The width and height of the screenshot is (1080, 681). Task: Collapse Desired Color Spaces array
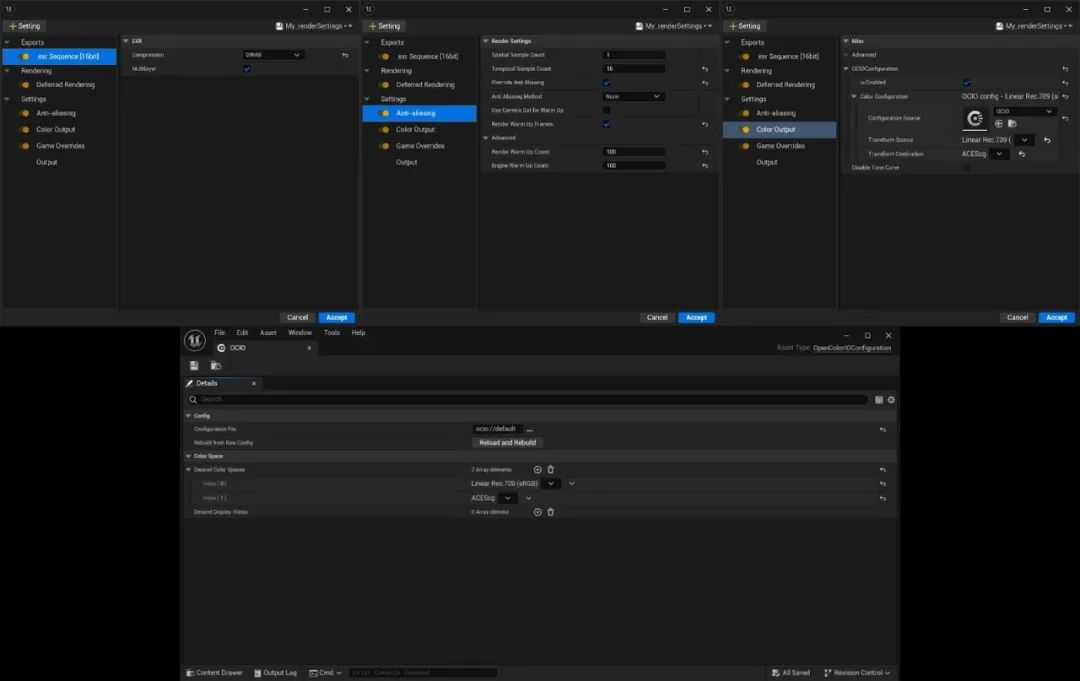[188, 470]
